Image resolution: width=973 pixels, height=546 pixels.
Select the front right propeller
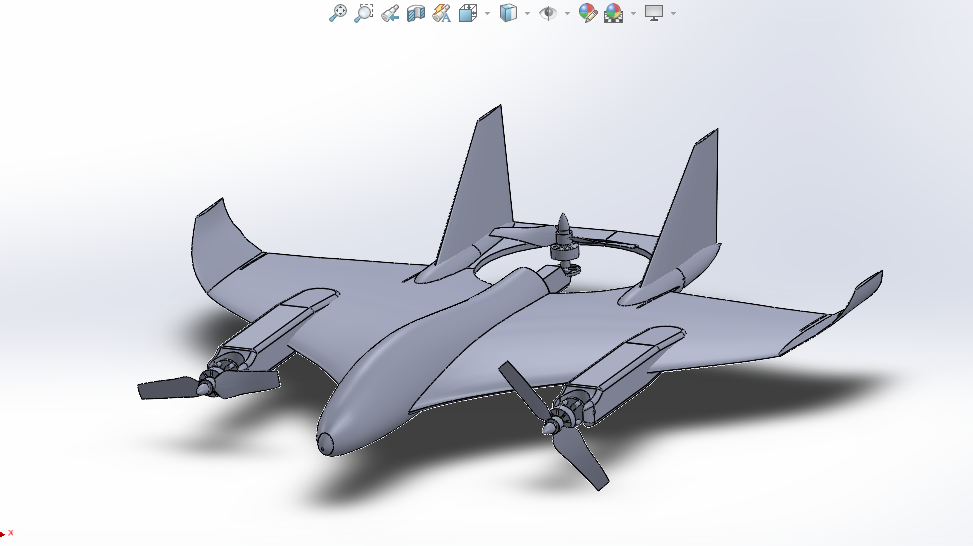(554, 426)
